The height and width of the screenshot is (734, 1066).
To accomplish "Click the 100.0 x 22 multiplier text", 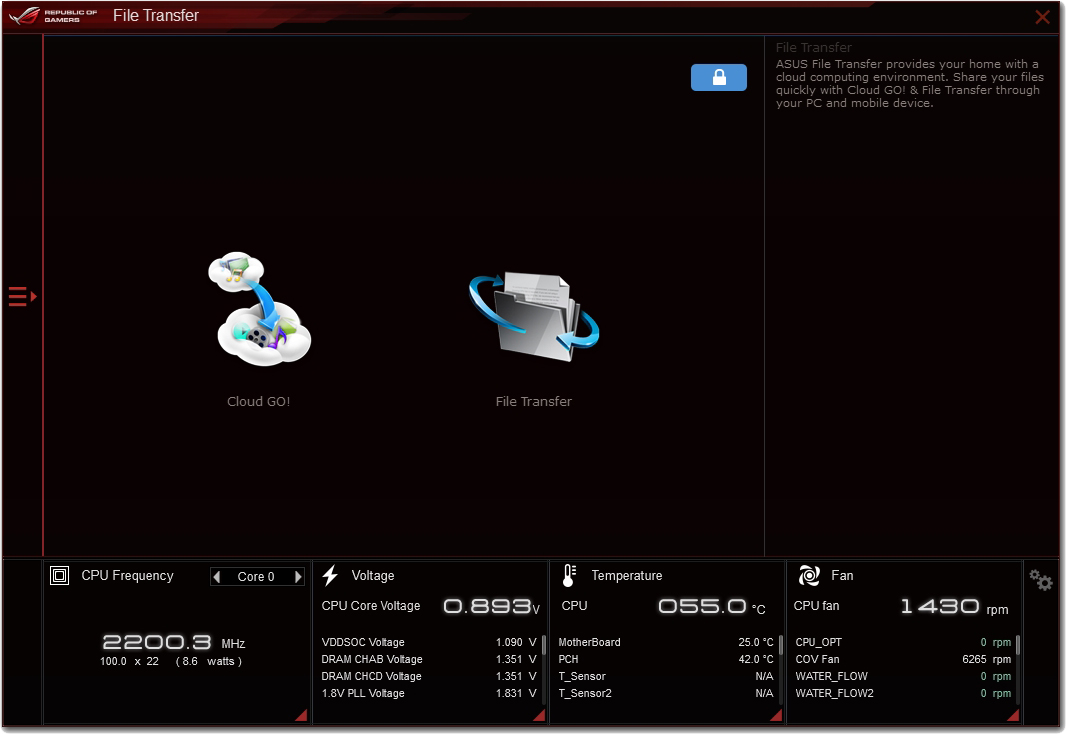I will 129,661.
